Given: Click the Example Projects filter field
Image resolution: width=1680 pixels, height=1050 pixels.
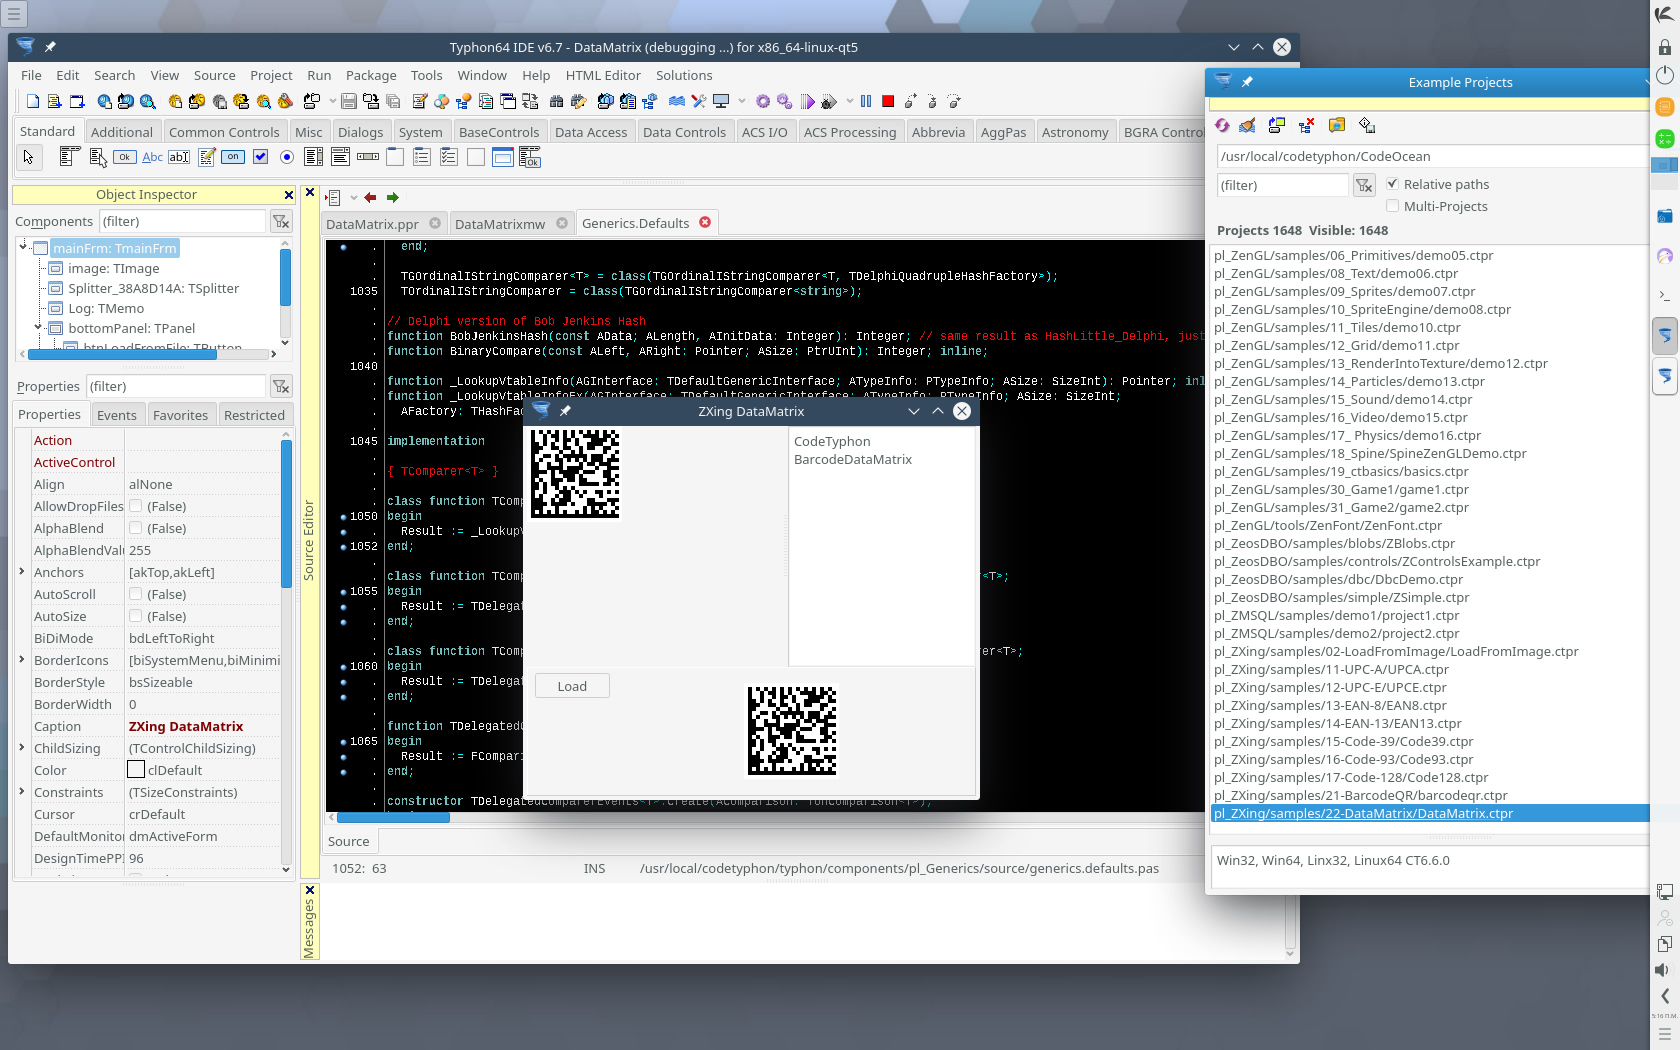Looking at the screenshot, I should tap(1282, 185).
